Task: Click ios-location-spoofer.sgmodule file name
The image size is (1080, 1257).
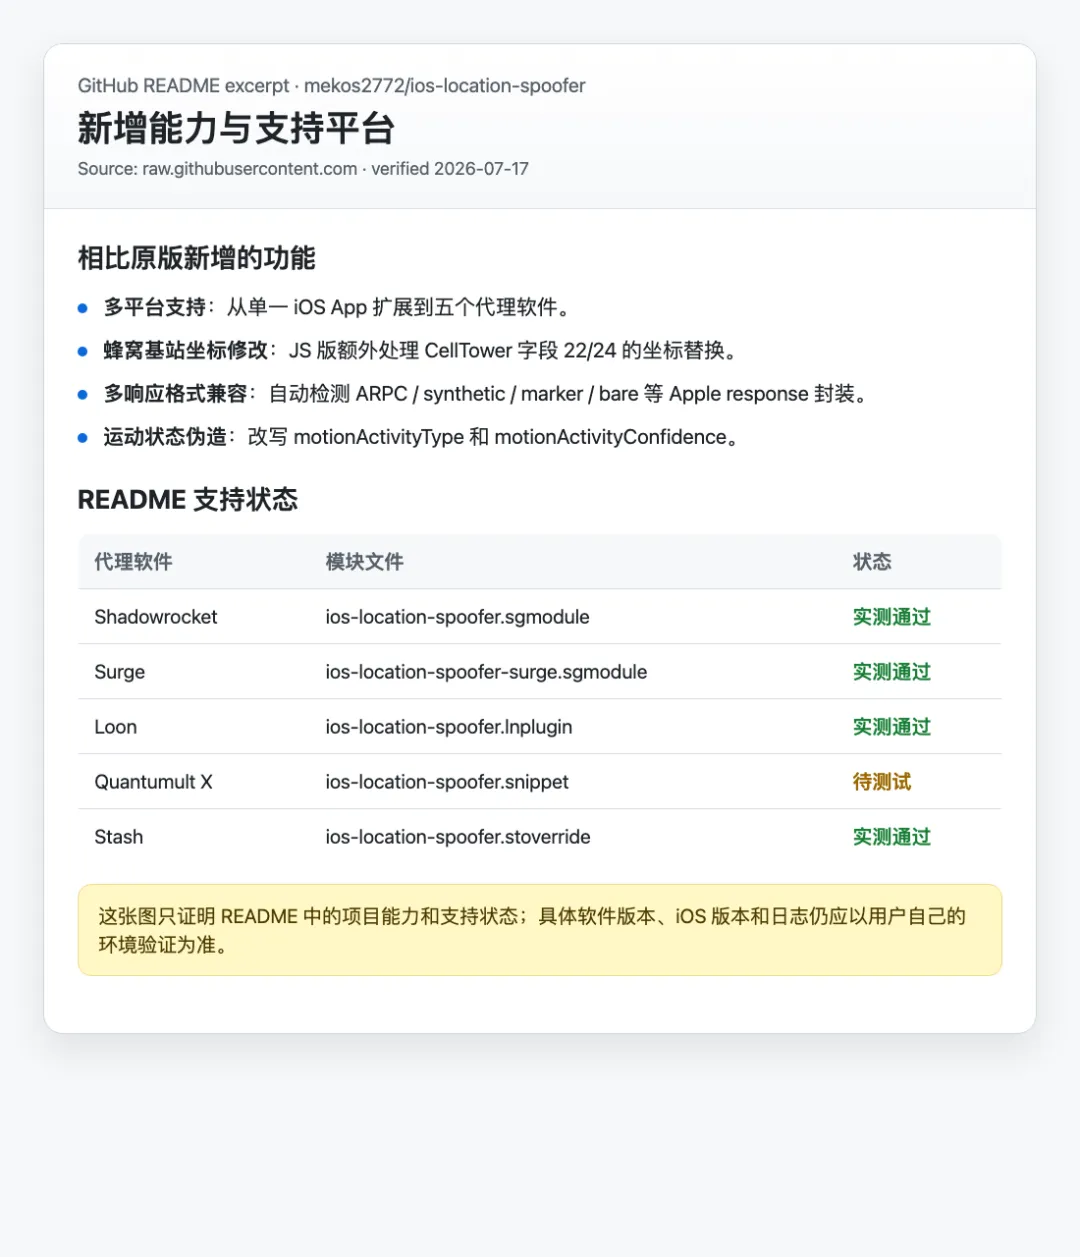Action: coord(457,617)
